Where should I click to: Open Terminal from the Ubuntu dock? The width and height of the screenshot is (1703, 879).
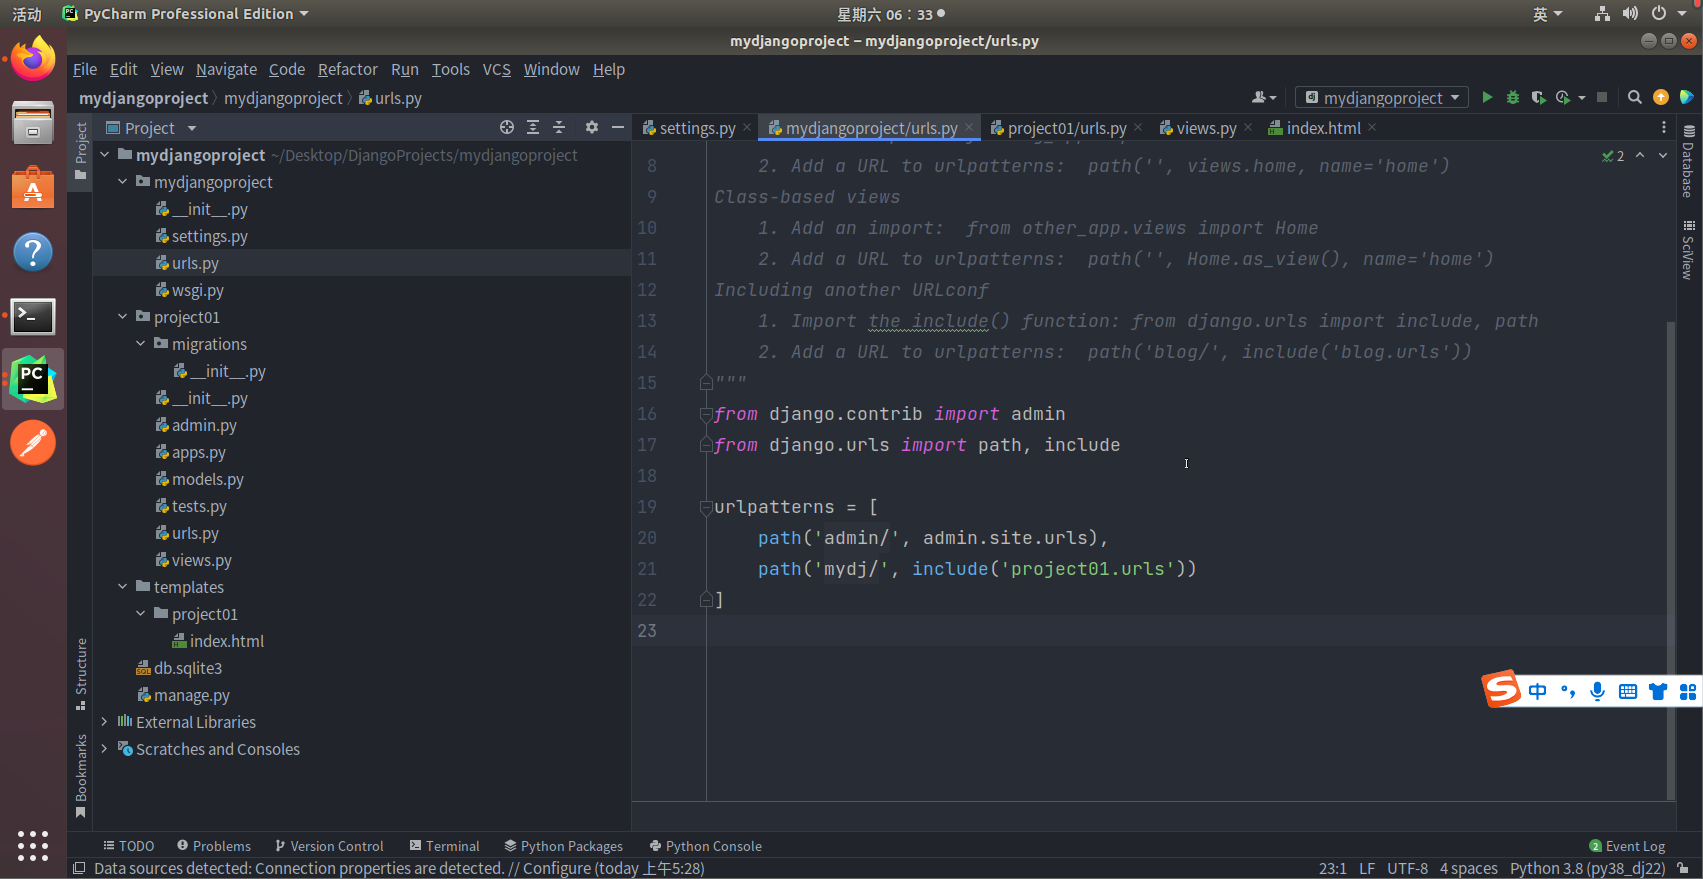point(33,316)
